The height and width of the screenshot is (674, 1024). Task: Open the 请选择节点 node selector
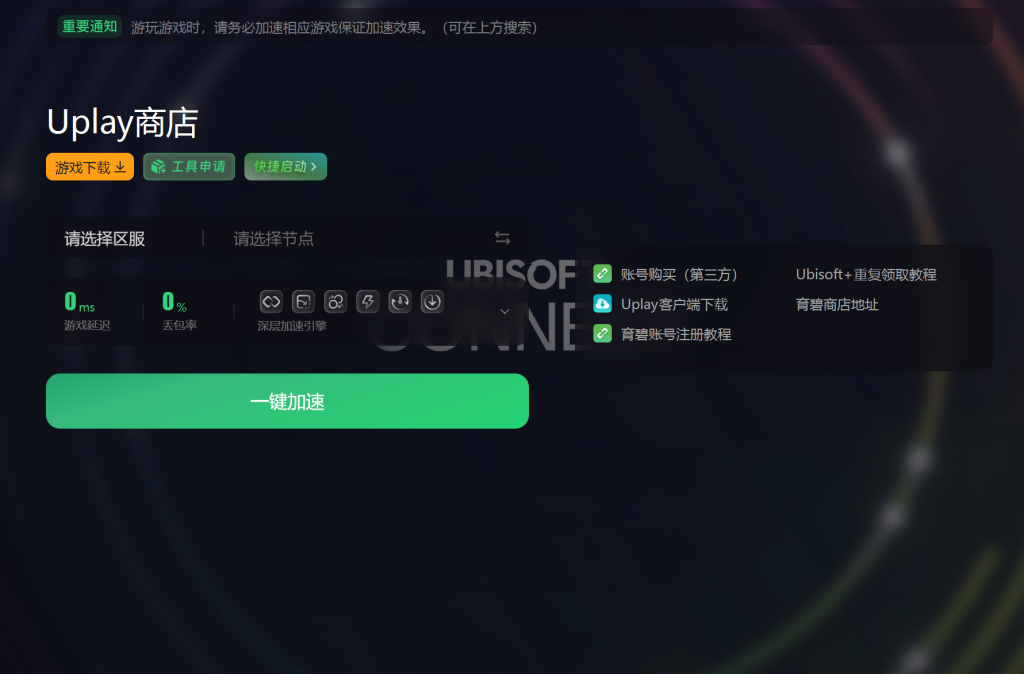pyautogui.click(x=274, y=238)
